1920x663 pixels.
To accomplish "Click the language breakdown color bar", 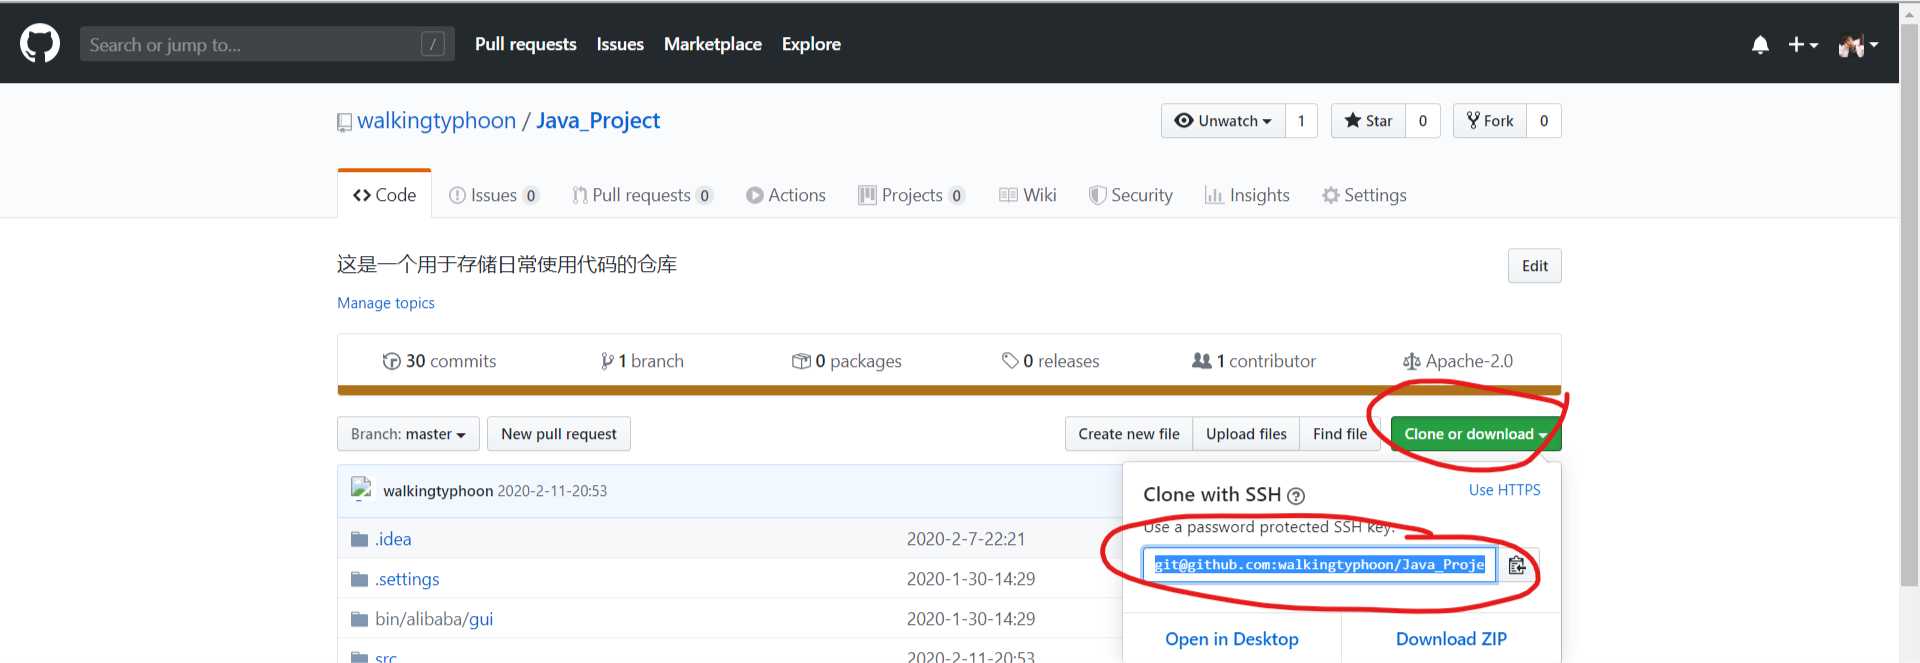I will (x=949, y=390).
